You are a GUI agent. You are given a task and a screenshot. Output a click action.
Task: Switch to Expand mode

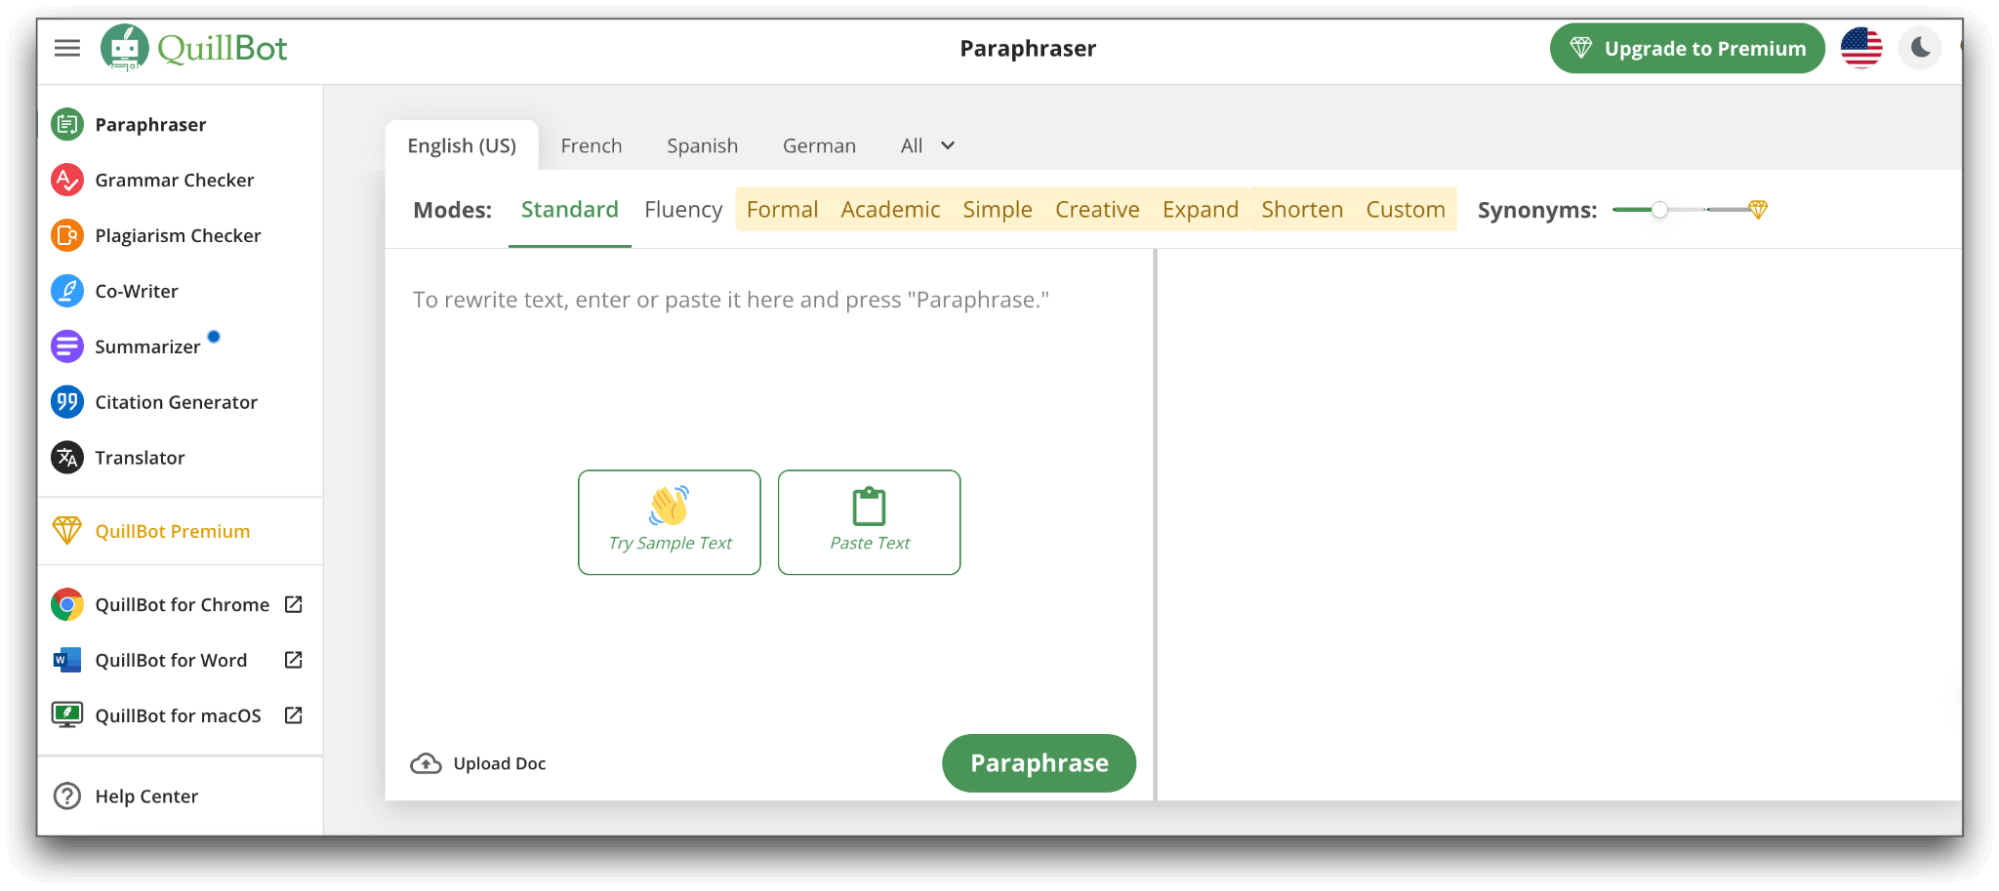click(1200, 210)
